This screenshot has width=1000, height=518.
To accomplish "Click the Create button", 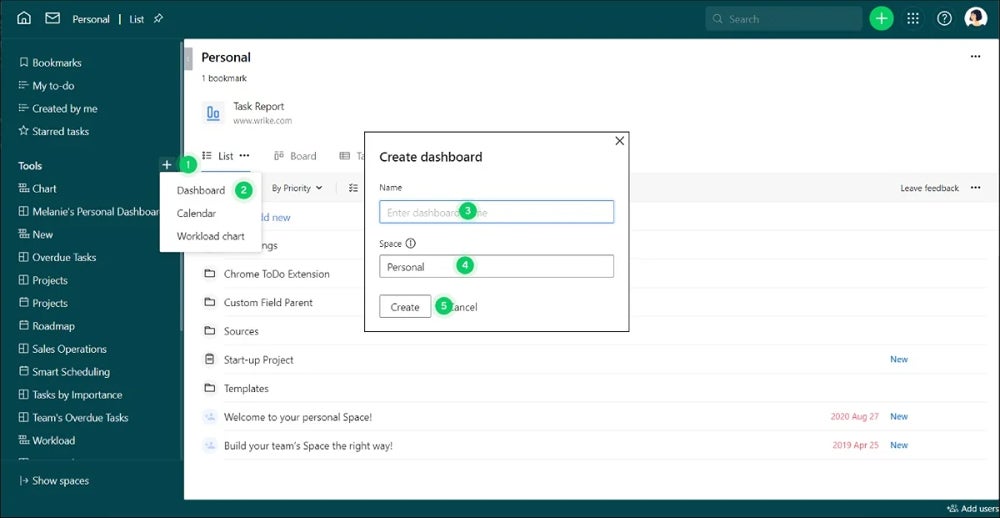I will tap(405, 306).
